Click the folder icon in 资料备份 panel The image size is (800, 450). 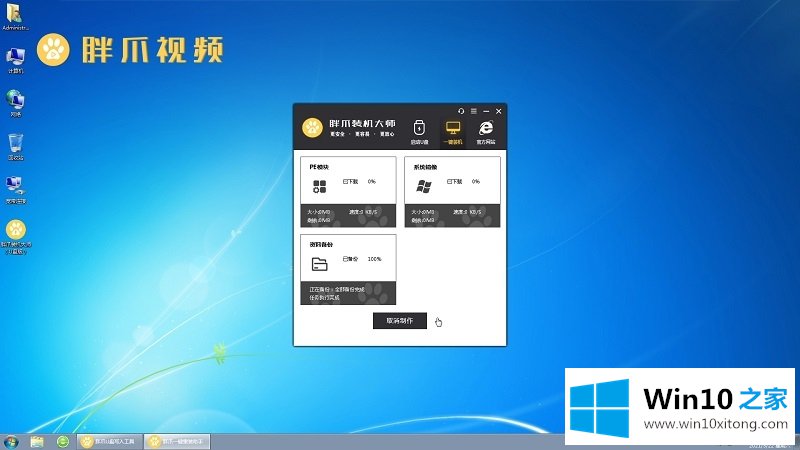click(319, 265)
